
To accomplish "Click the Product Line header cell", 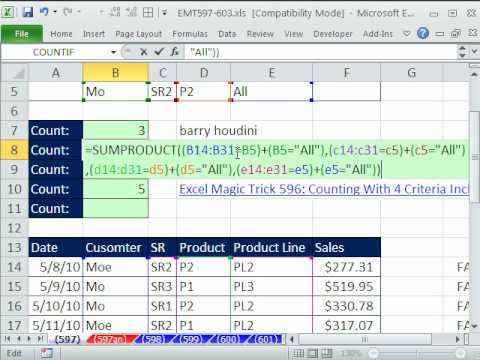I will 271,247.
